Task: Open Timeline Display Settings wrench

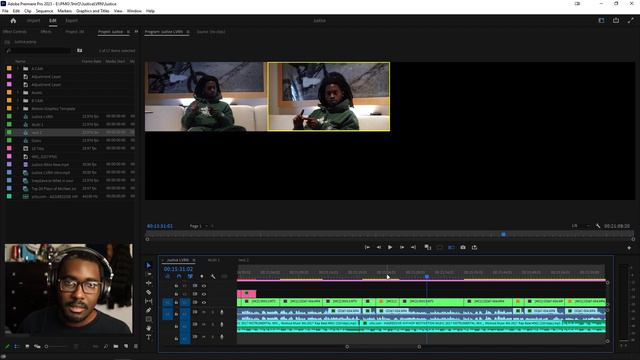Action: tap(213, 276)
